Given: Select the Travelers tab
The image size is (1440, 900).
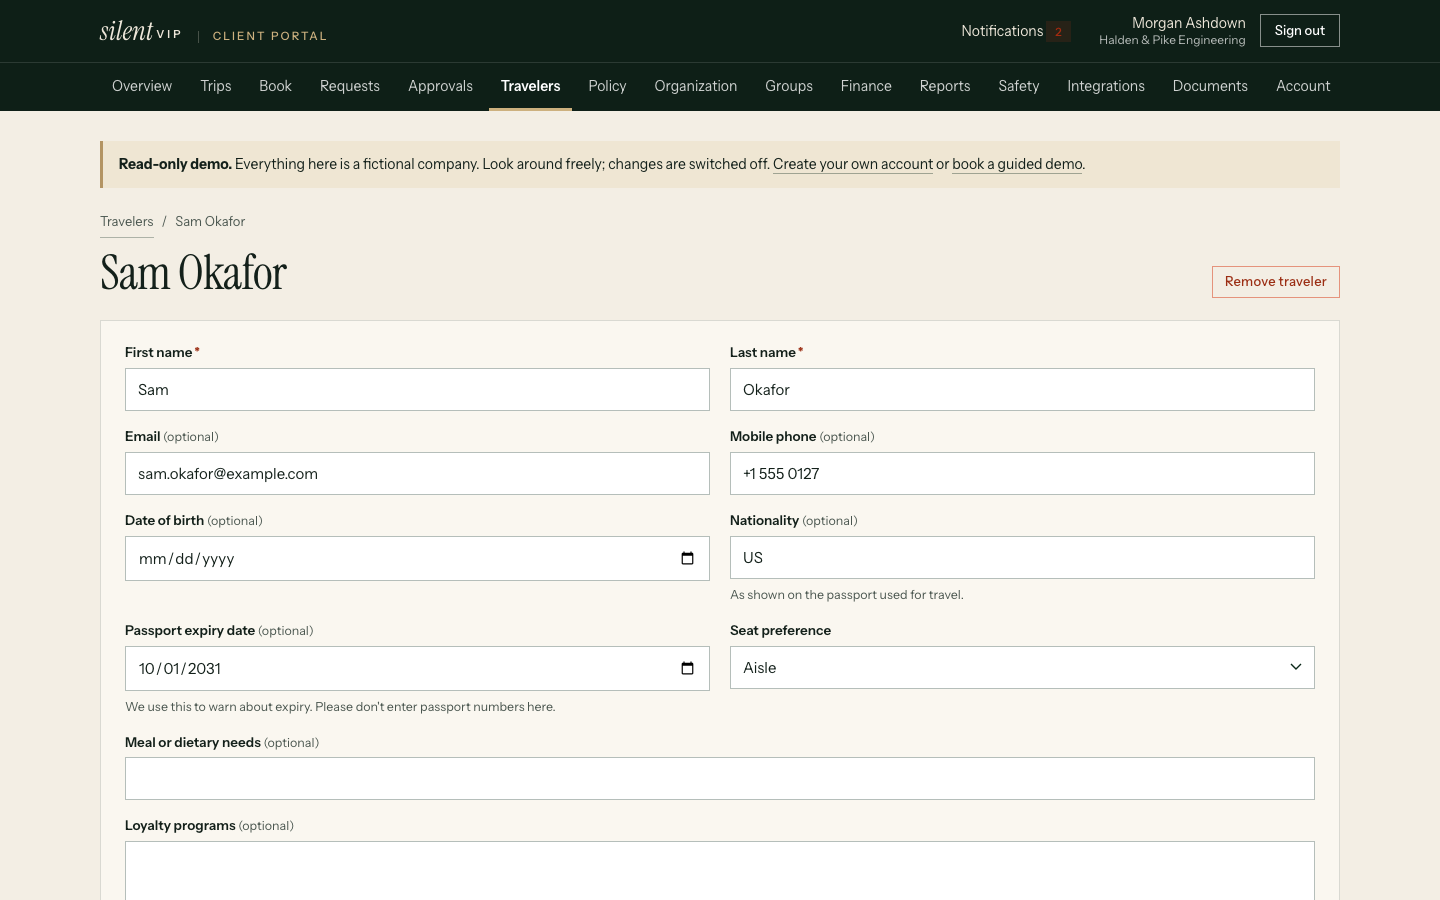Looking at the screenshot, I should click(x=530, y=86).
